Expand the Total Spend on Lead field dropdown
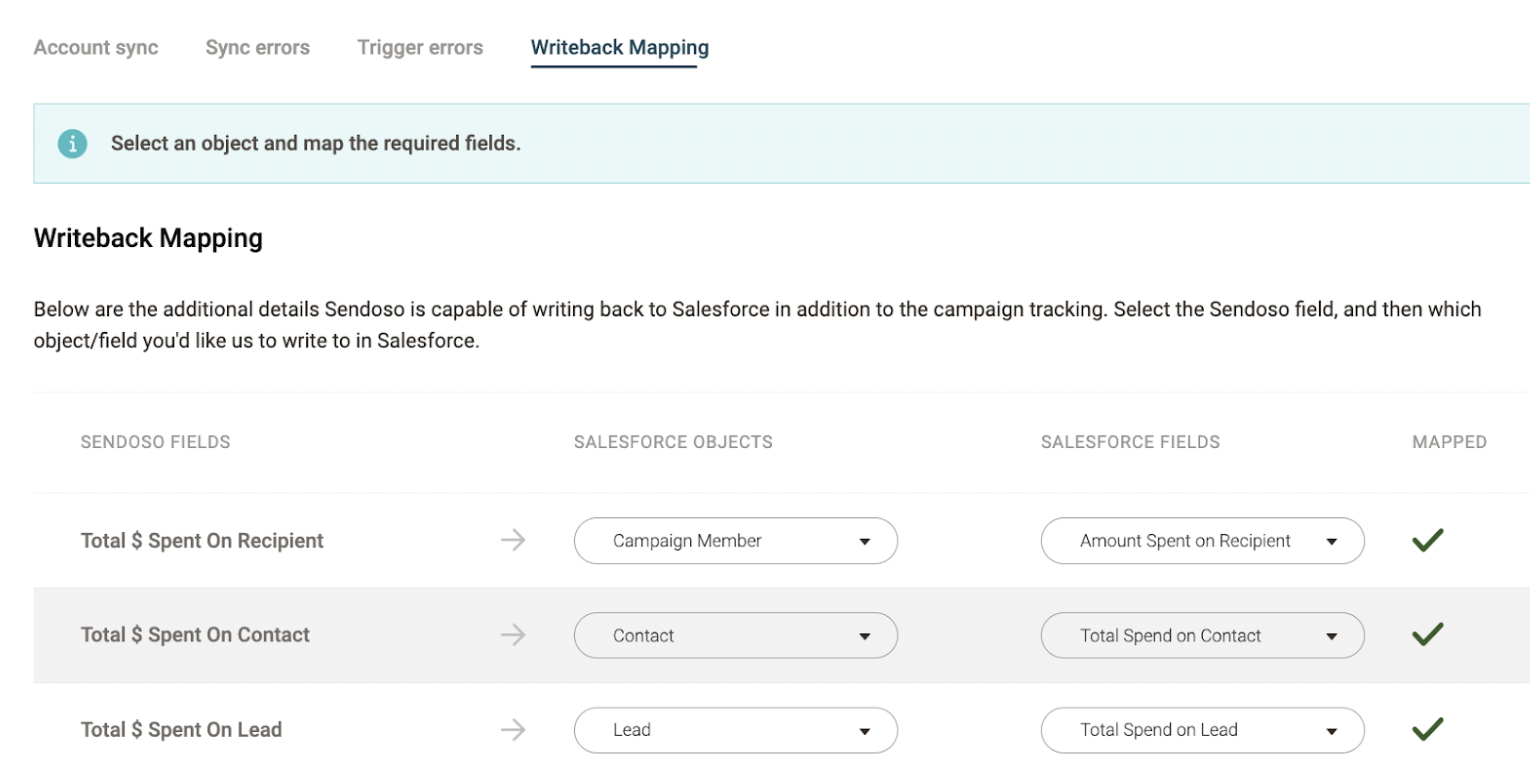Screen dimensions: 1530x770 pyautogui.click(x=1203, y=730)
